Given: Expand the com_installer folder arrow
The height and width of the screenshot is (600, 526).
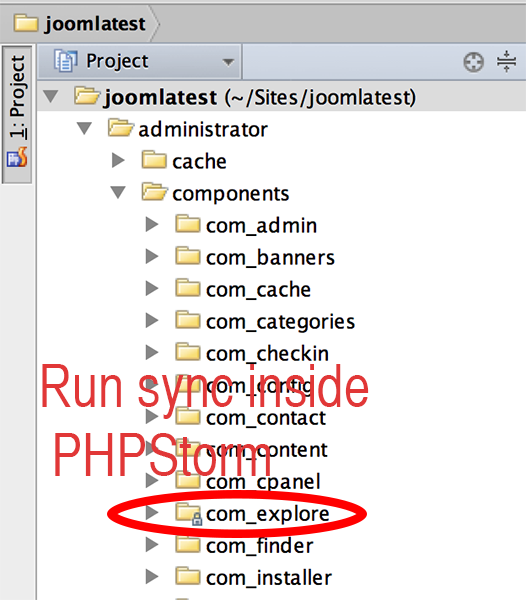Looking at the screenshot, I should (x=152, y=577).
